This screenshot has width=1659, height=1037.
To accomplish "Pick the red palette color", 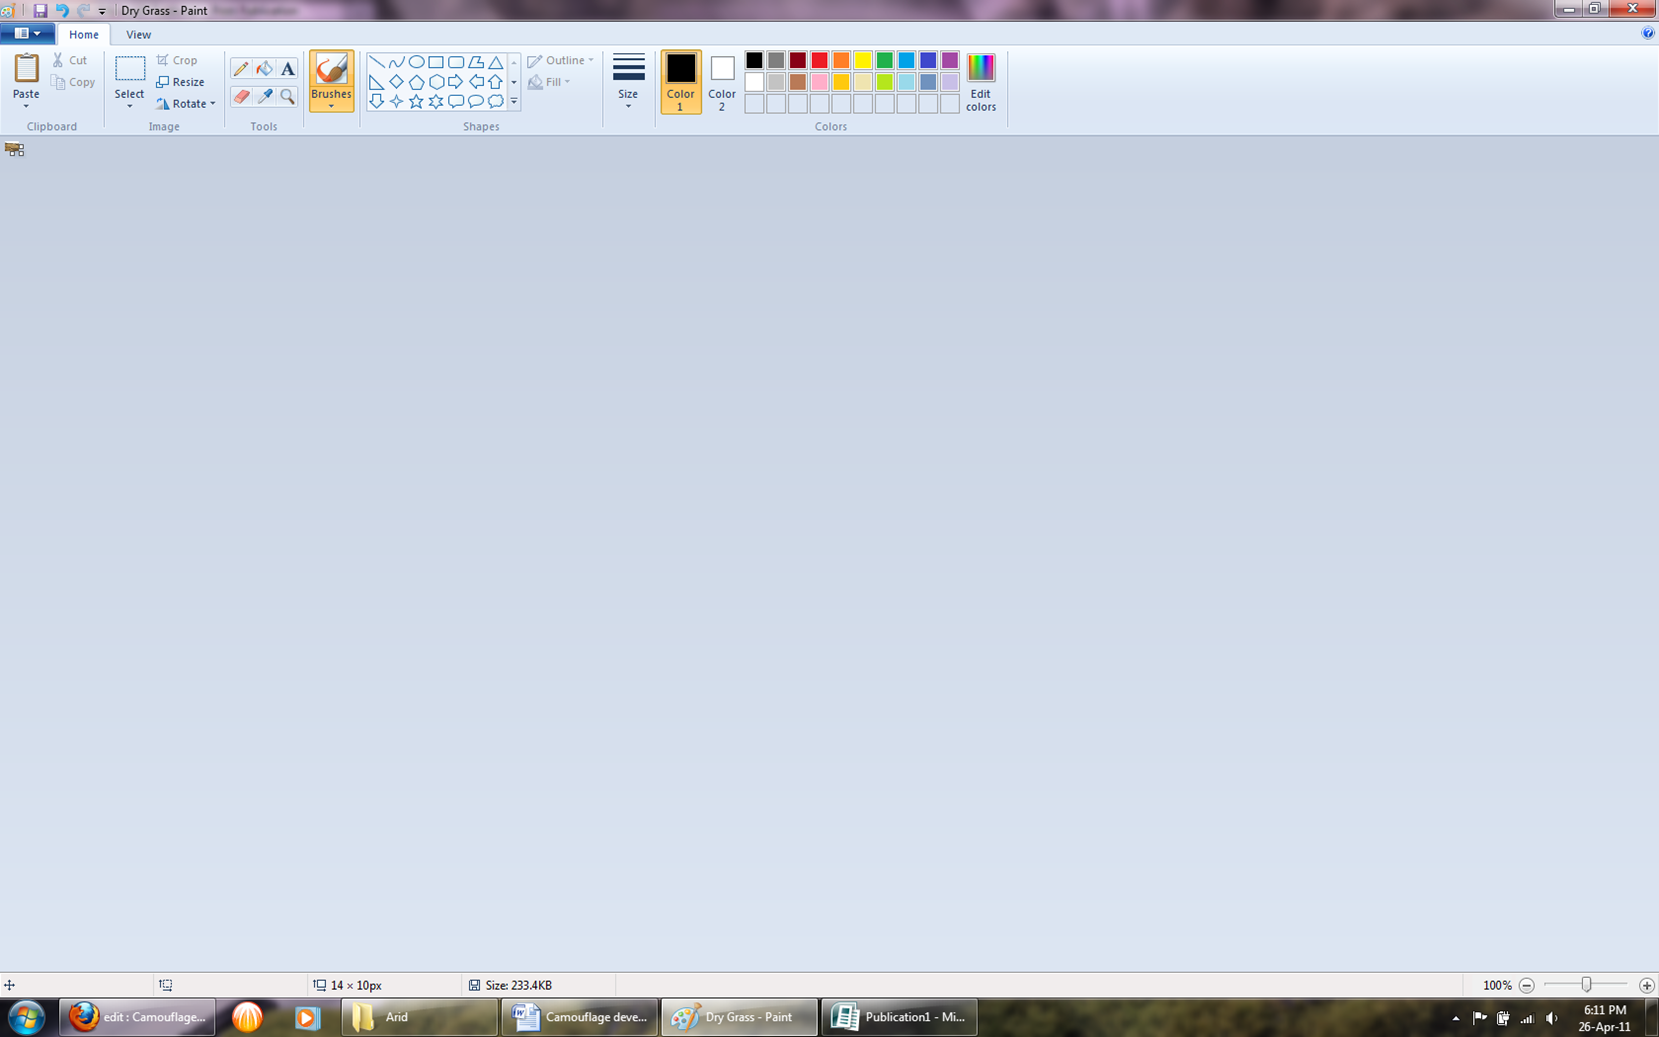I will point(820,61).
